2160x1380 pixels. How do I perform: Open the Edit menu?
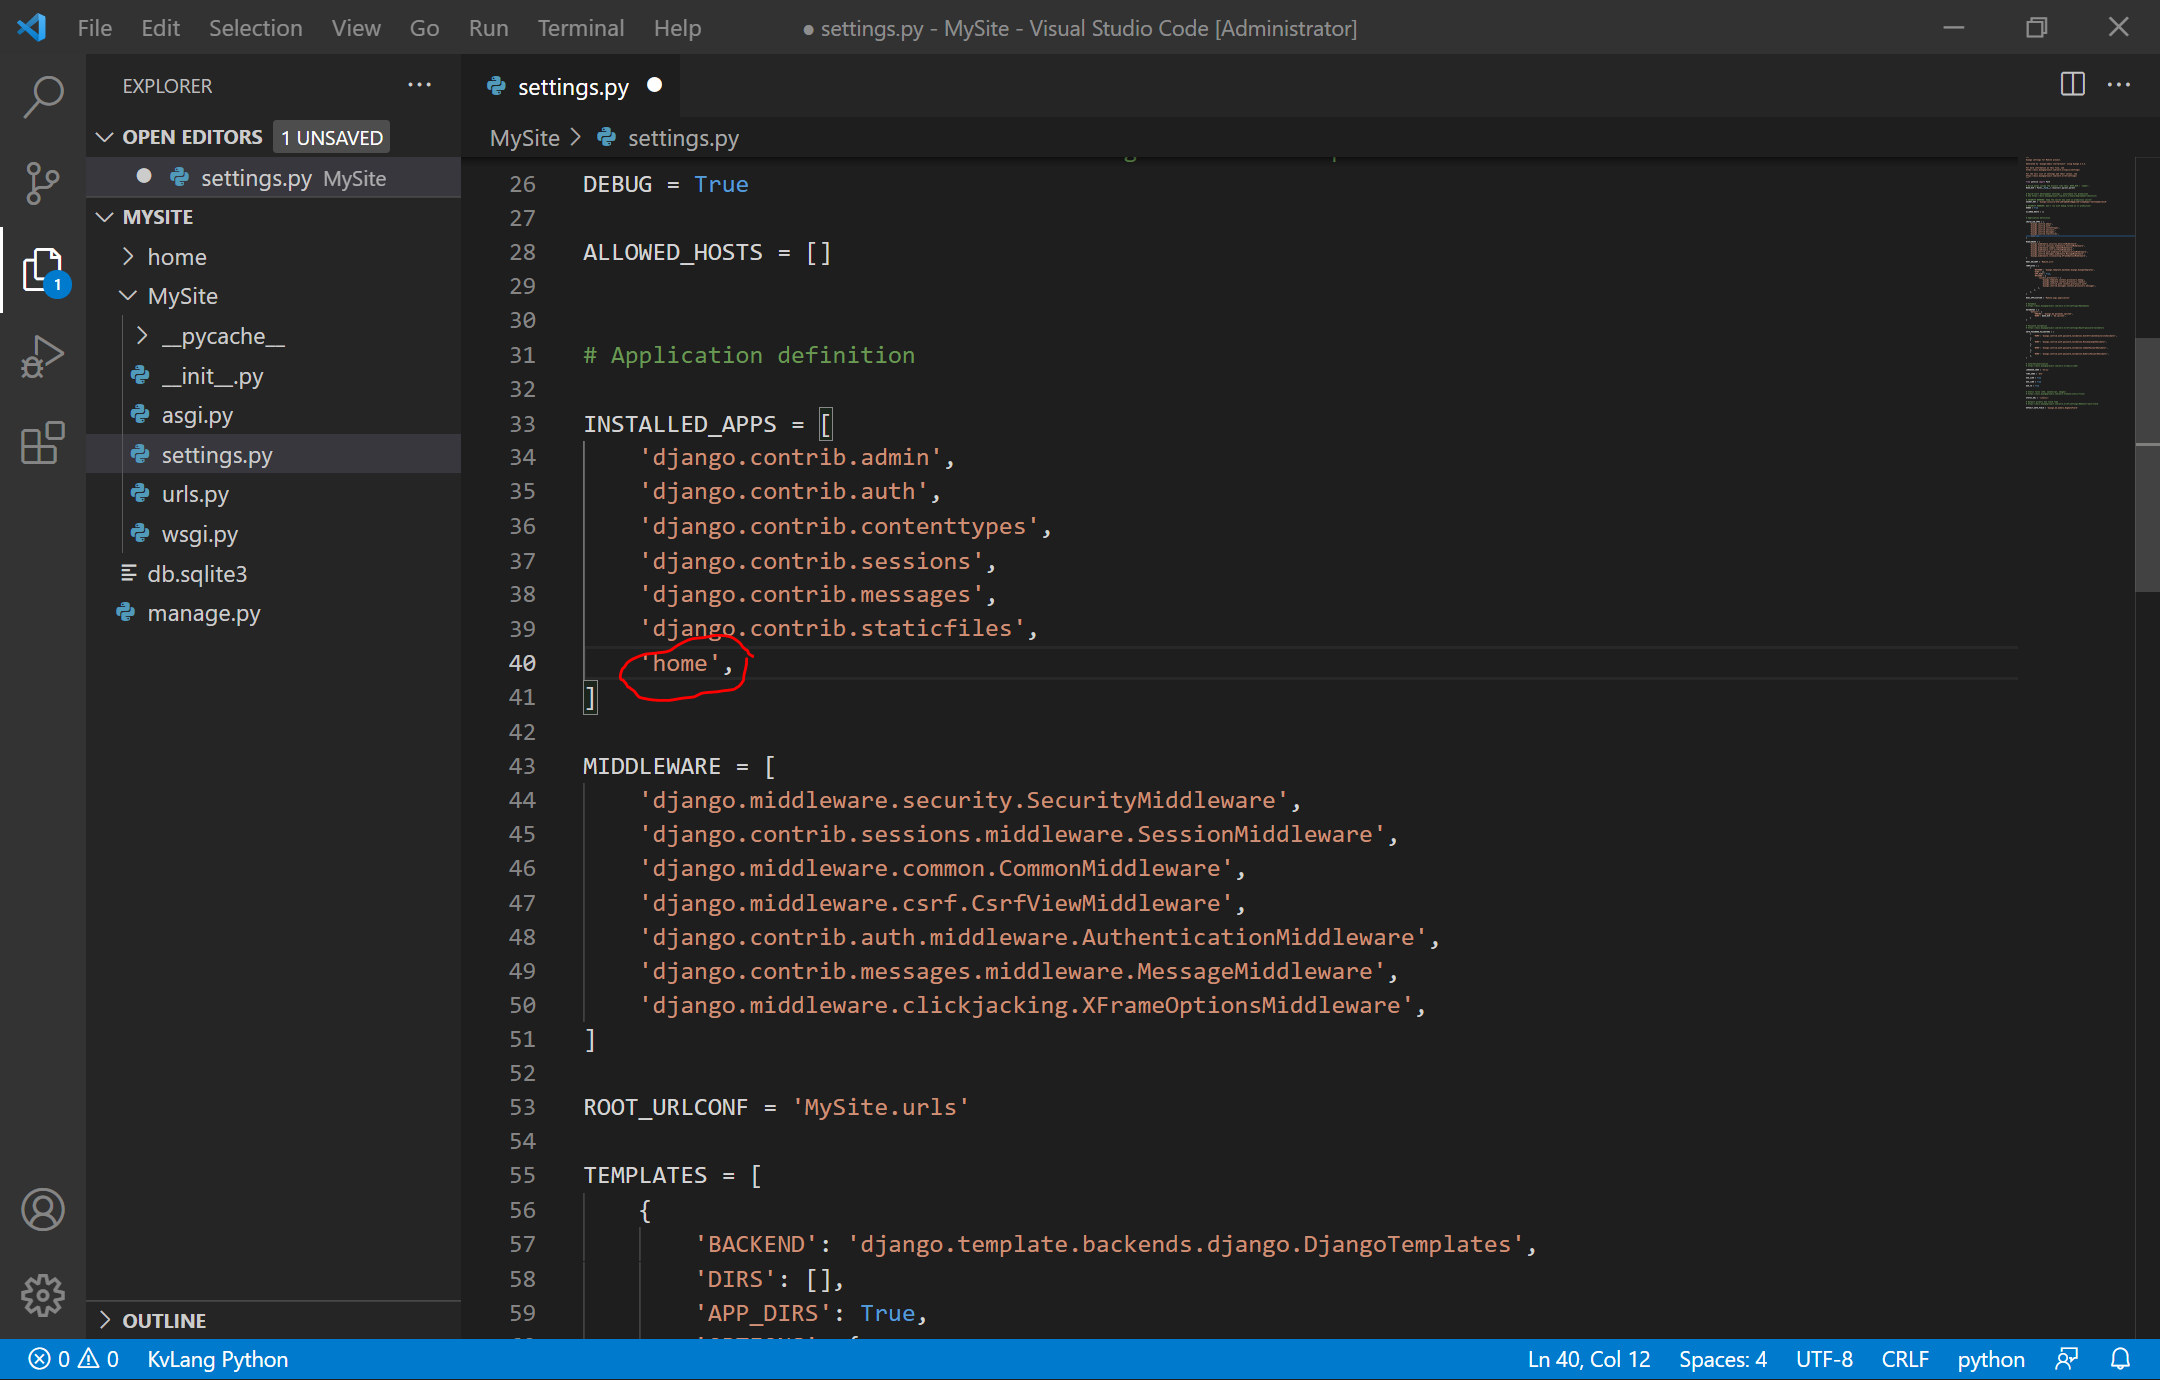pos(160,28)
